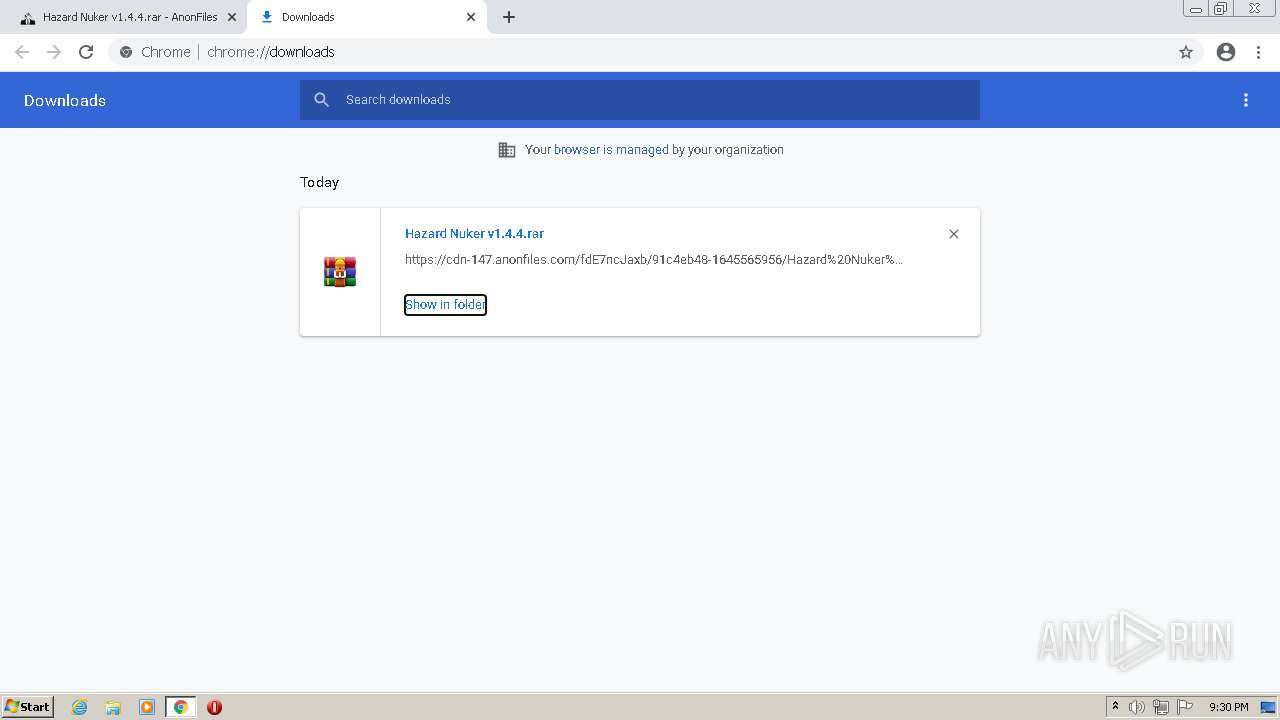
Task: Launch Internet Explorer from the taskbar
Action: click(x=80, y=707)
